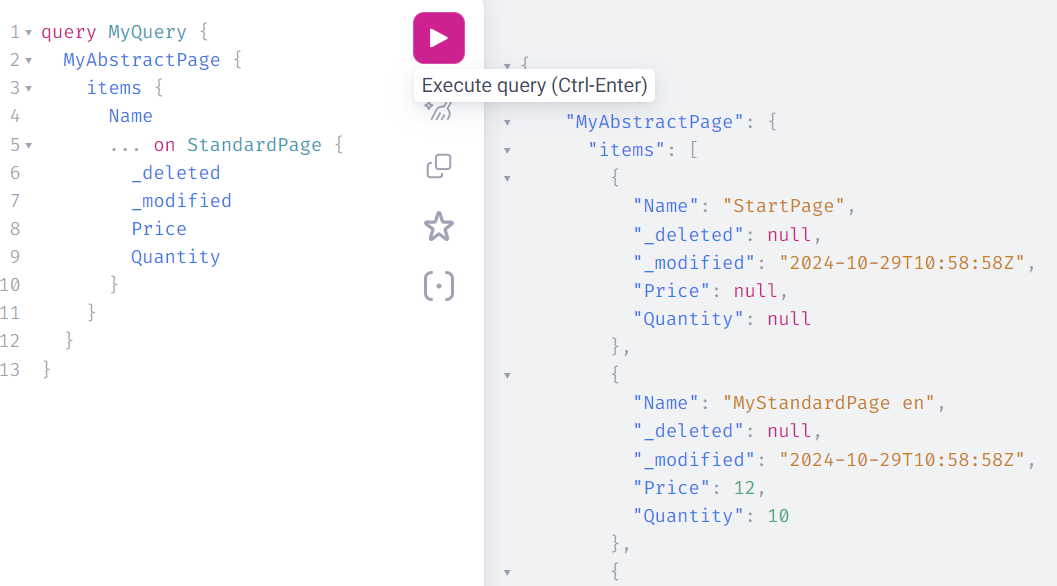This screenshot has height=586, width=1057.
Task: Click MyStandardPage en's _modified timestamp value
Action: tap(902, 459)
